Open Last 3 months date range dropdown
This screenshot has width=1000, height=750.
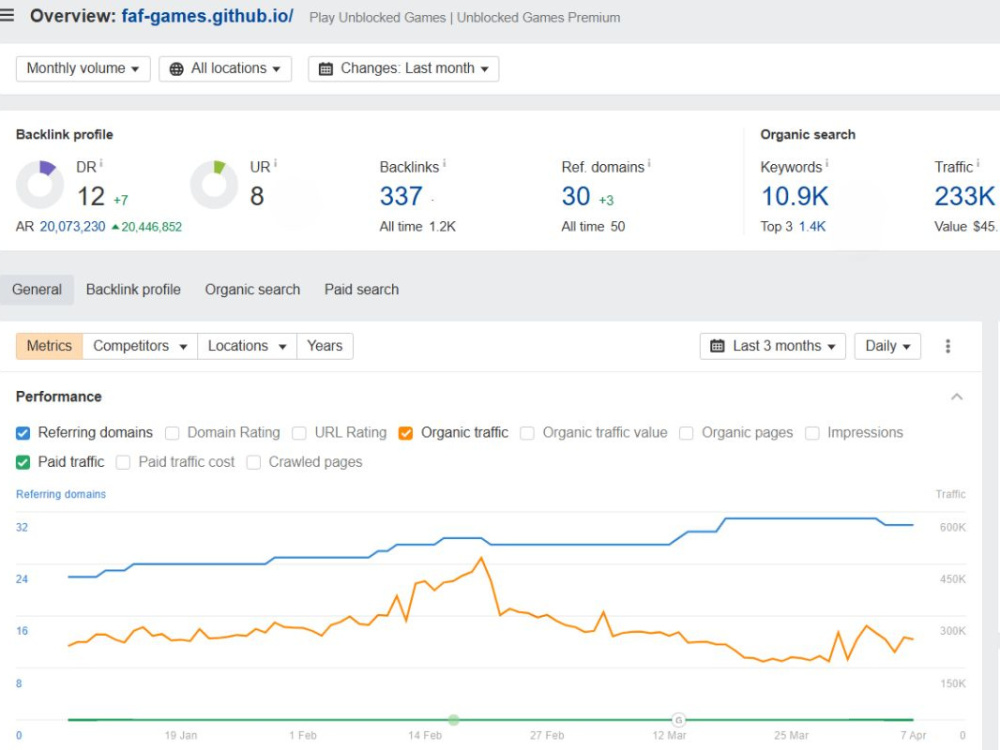tap(772, 346)
